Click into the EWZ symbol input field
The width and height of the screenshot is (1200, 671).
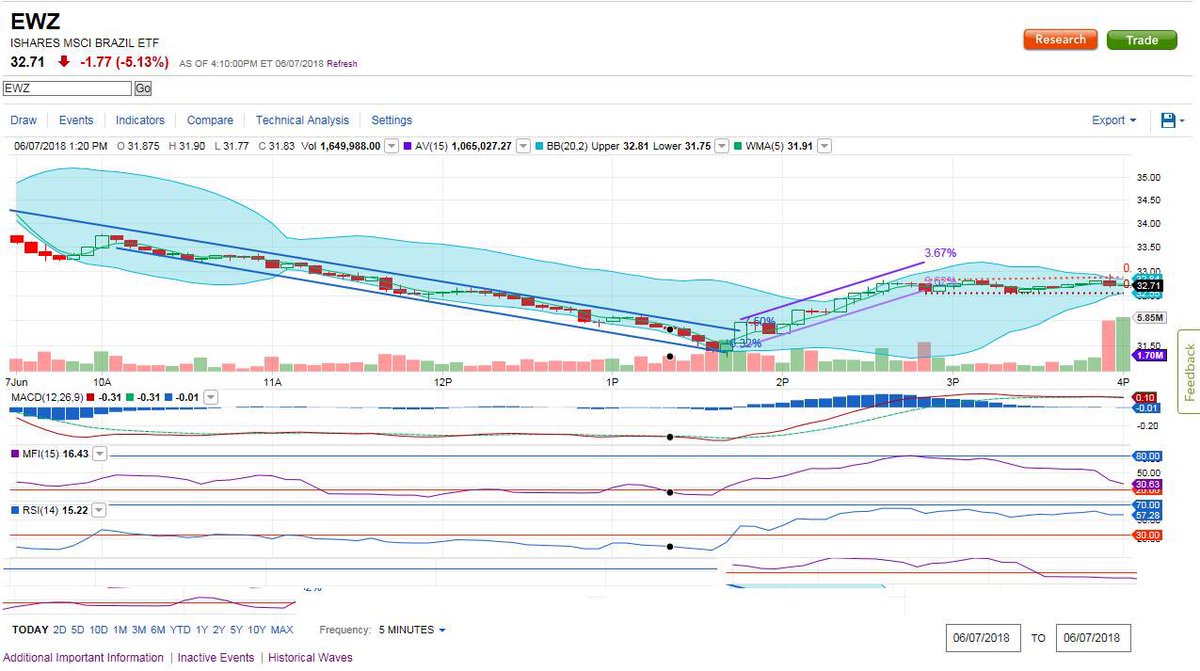point(66,88)
